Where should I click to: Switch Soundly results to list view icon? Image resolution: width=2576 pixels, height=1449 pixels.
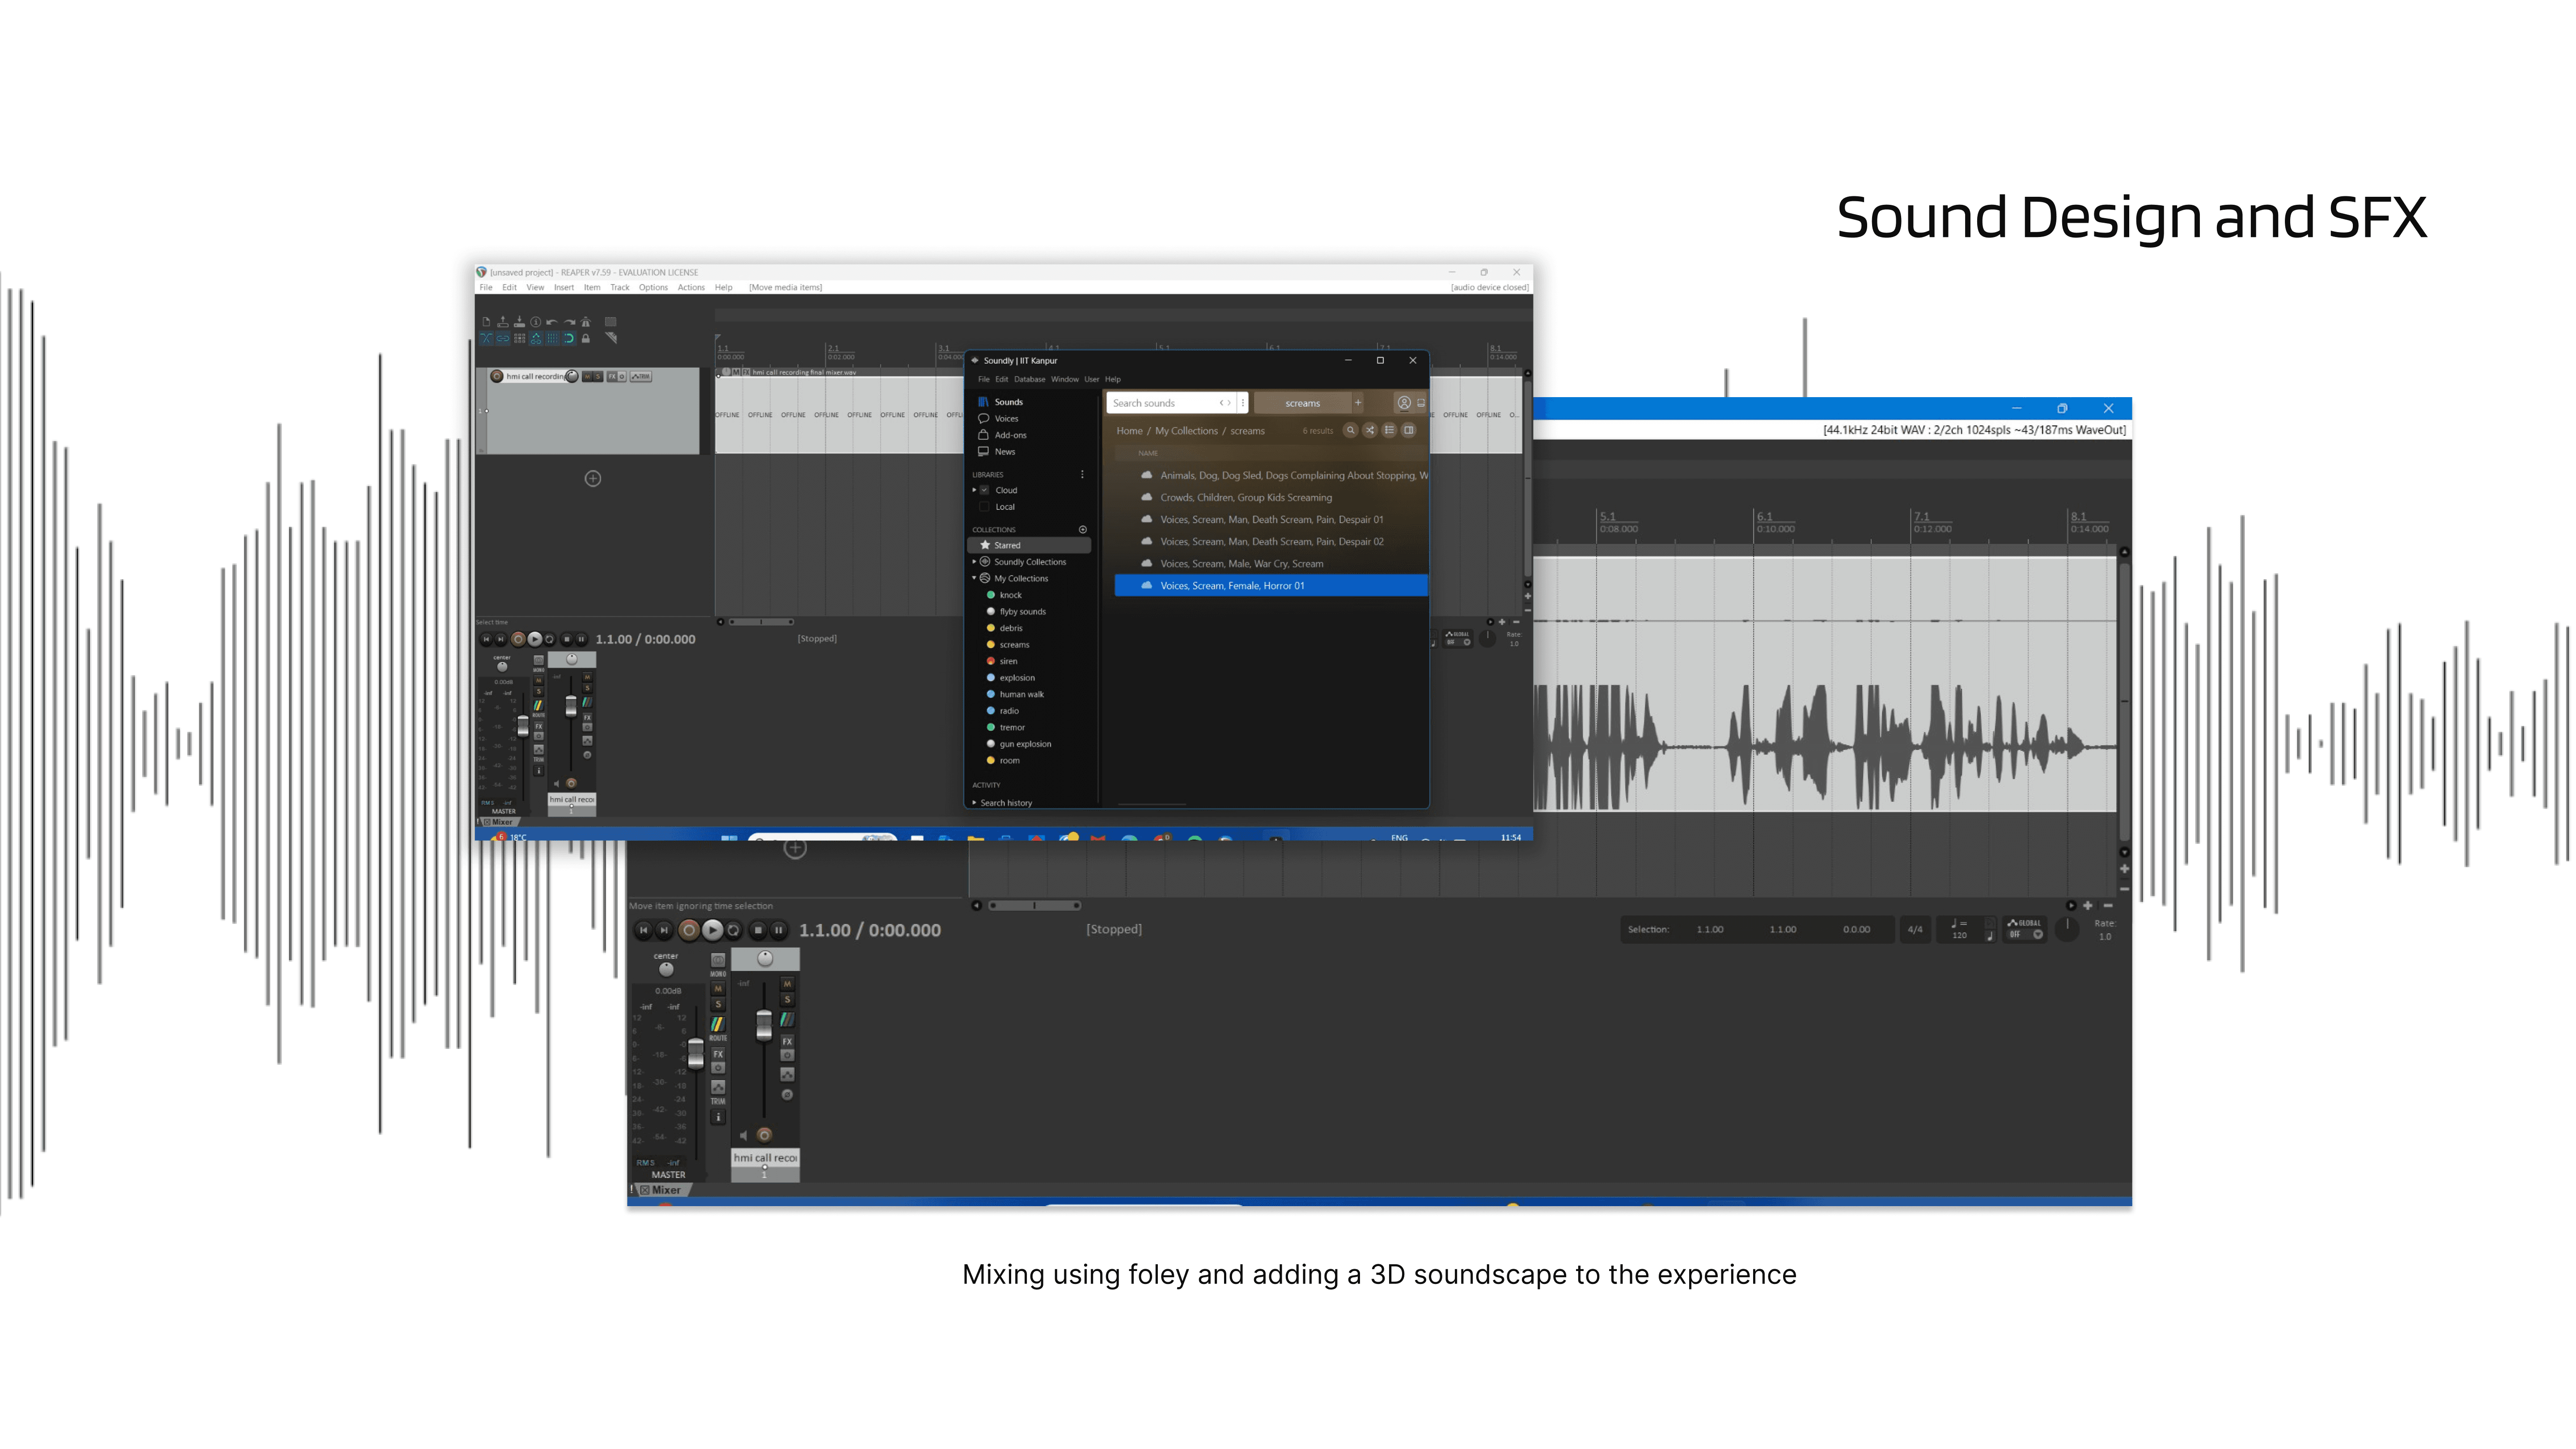tap(1389, 430)
